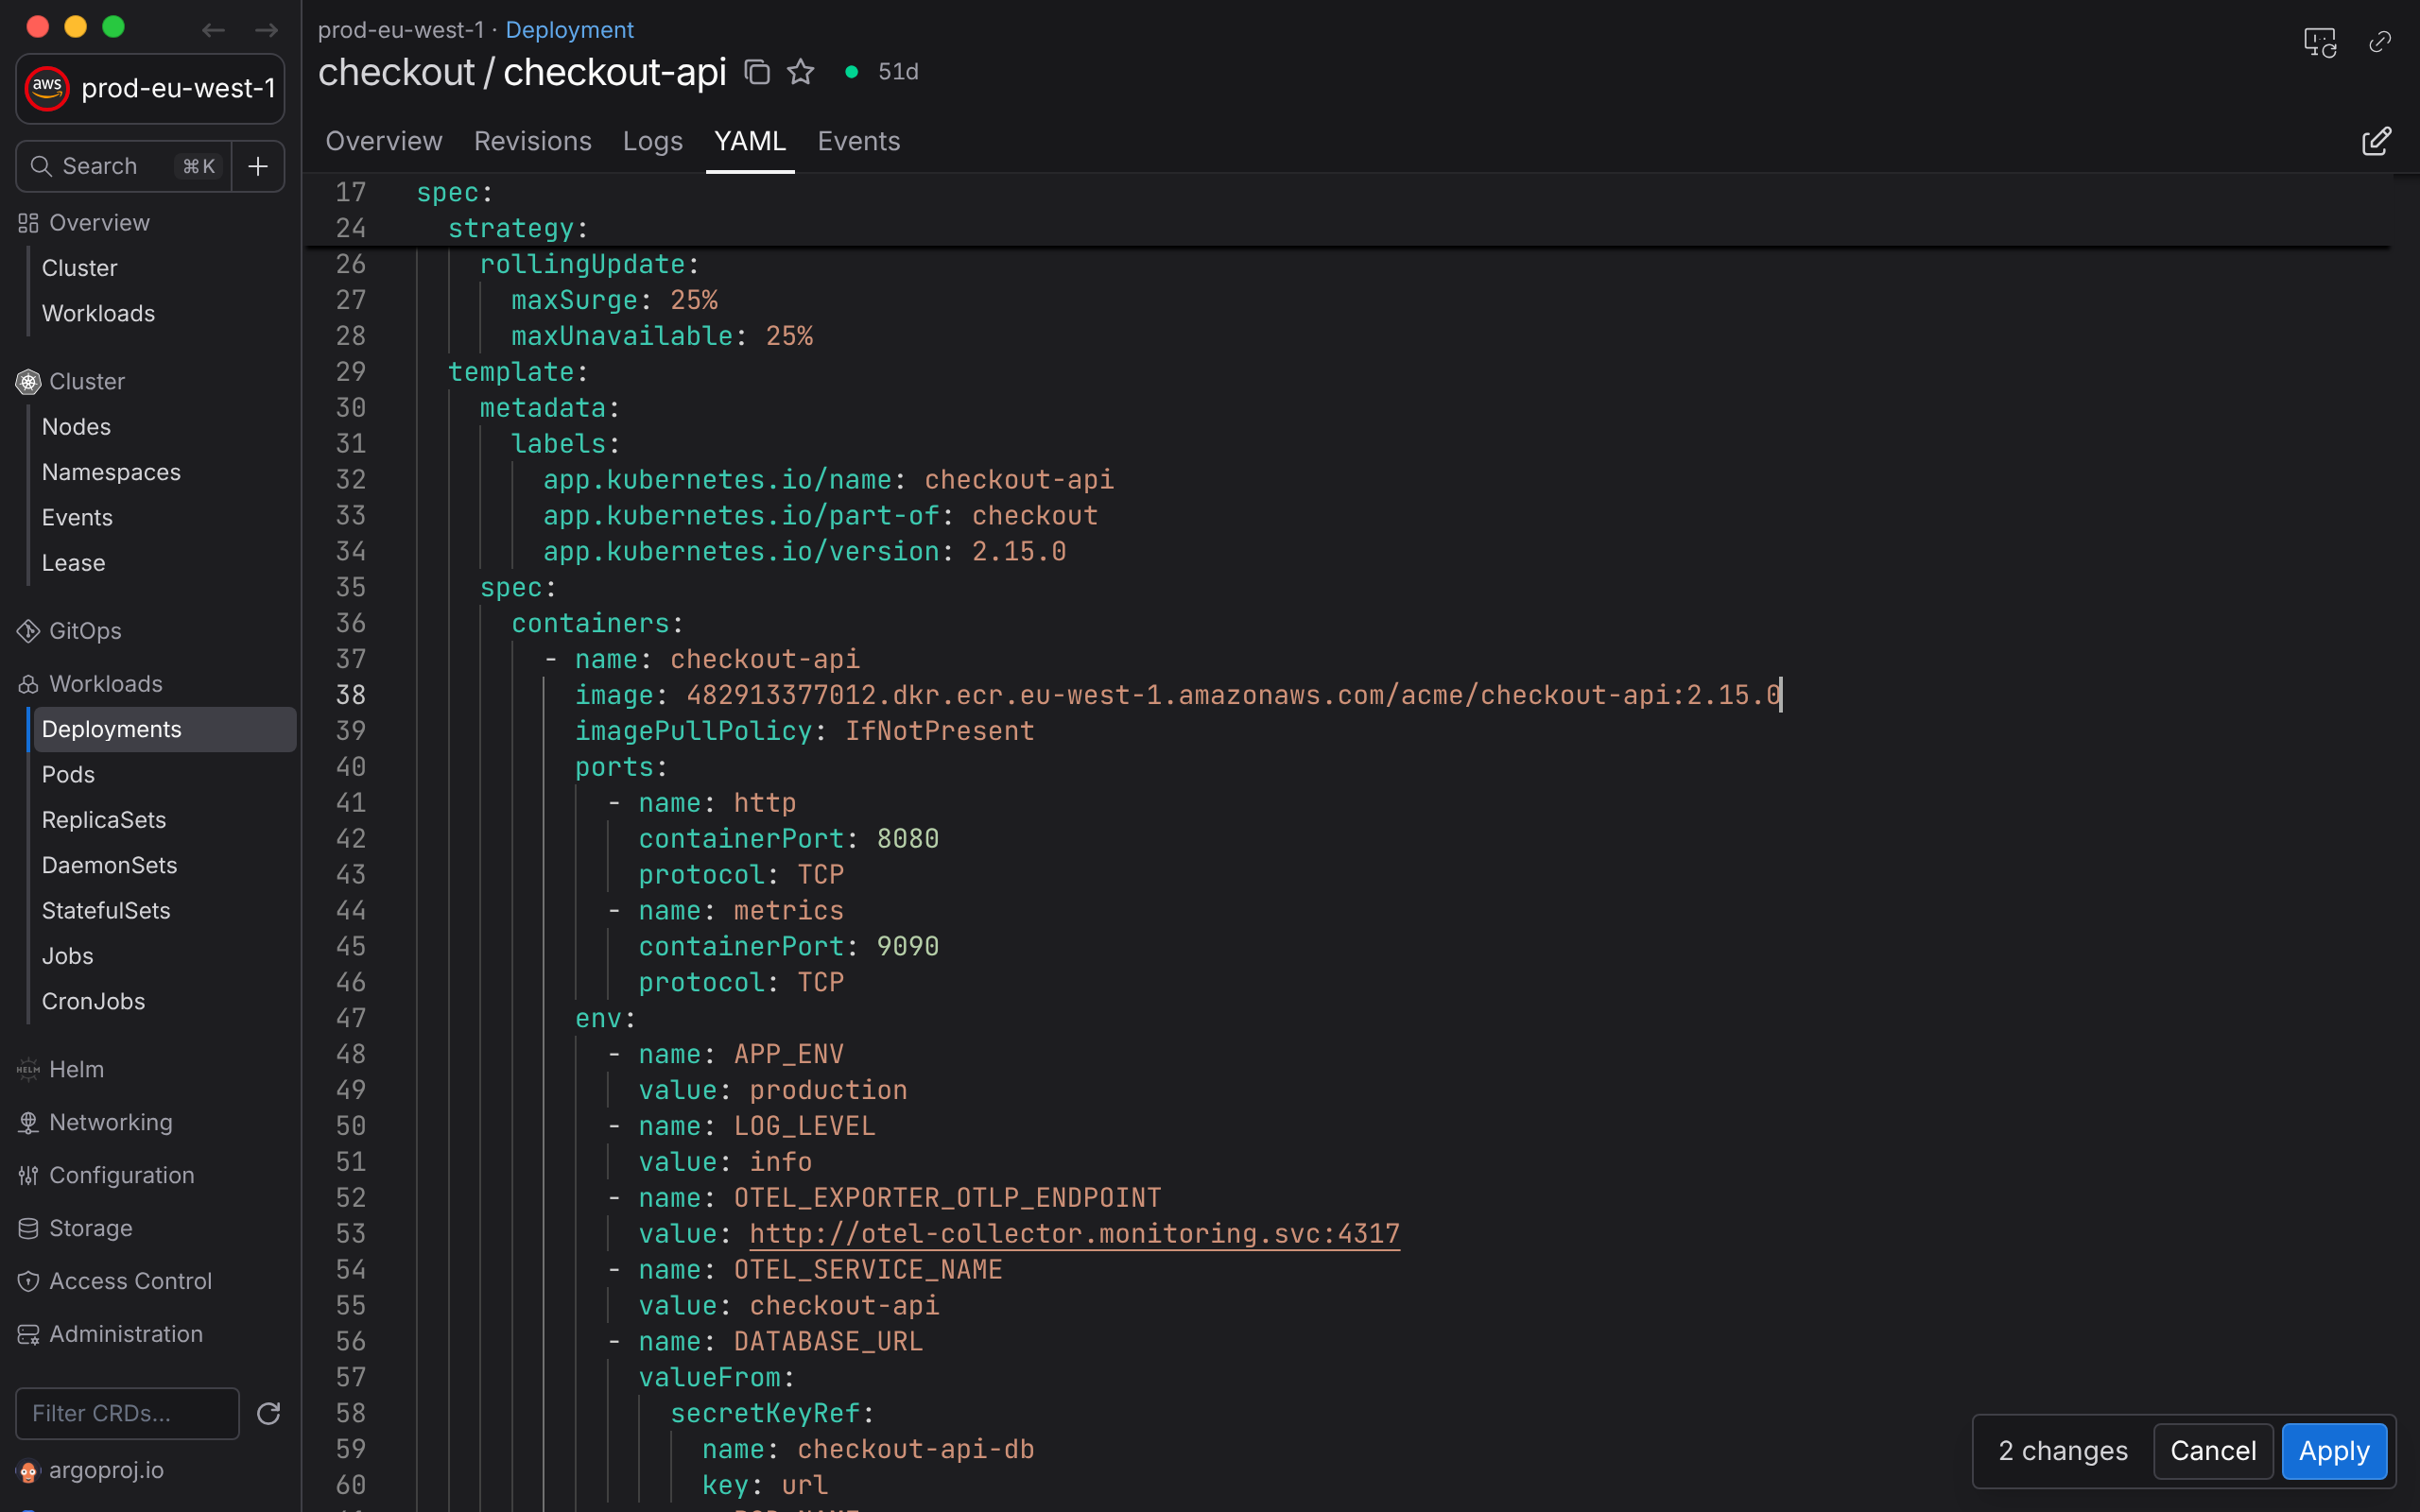Copy the checkout-api resource name
This screenshot has height=1512, width=2420.
point(757,72)
